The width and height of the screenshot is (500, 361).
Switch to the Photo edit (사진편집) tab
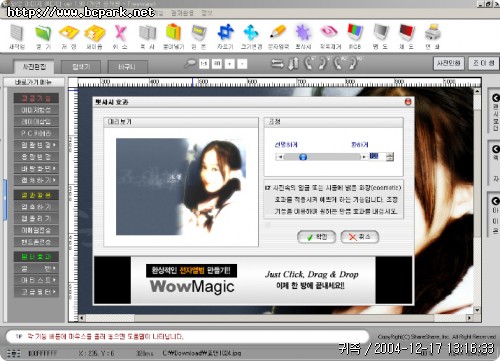[34, 67]
